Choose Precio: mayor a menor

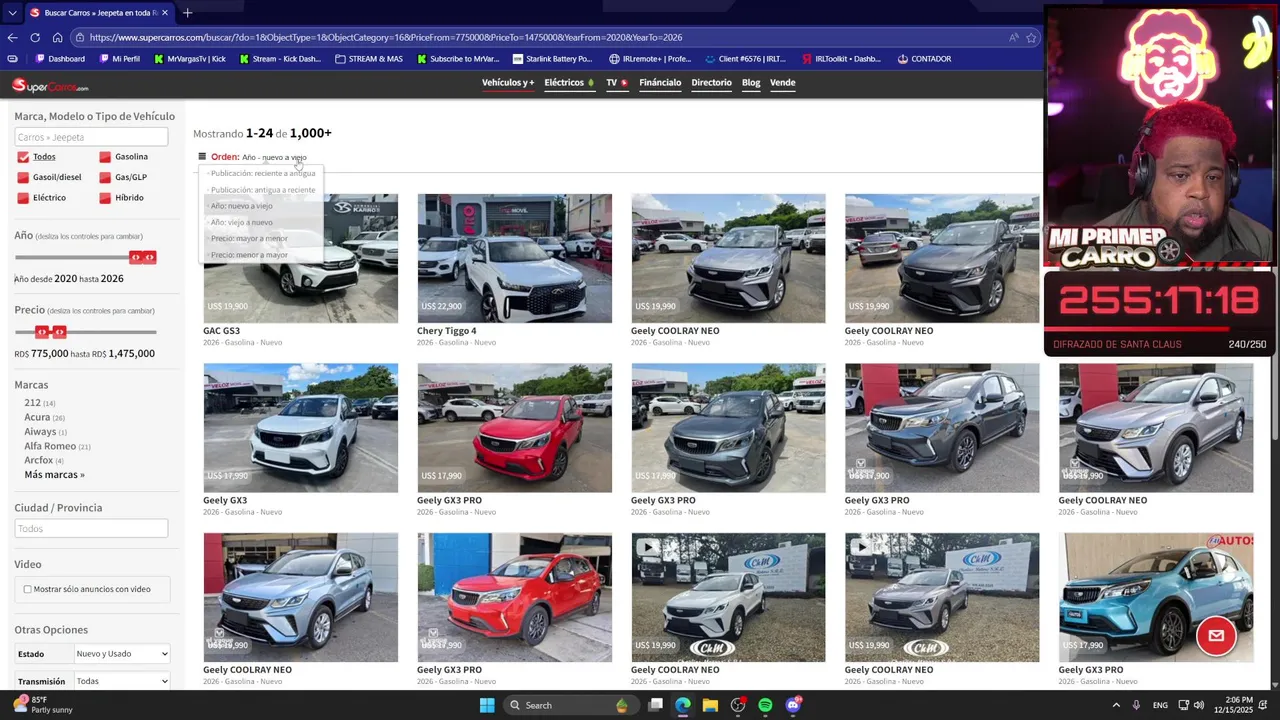point(248,238)
